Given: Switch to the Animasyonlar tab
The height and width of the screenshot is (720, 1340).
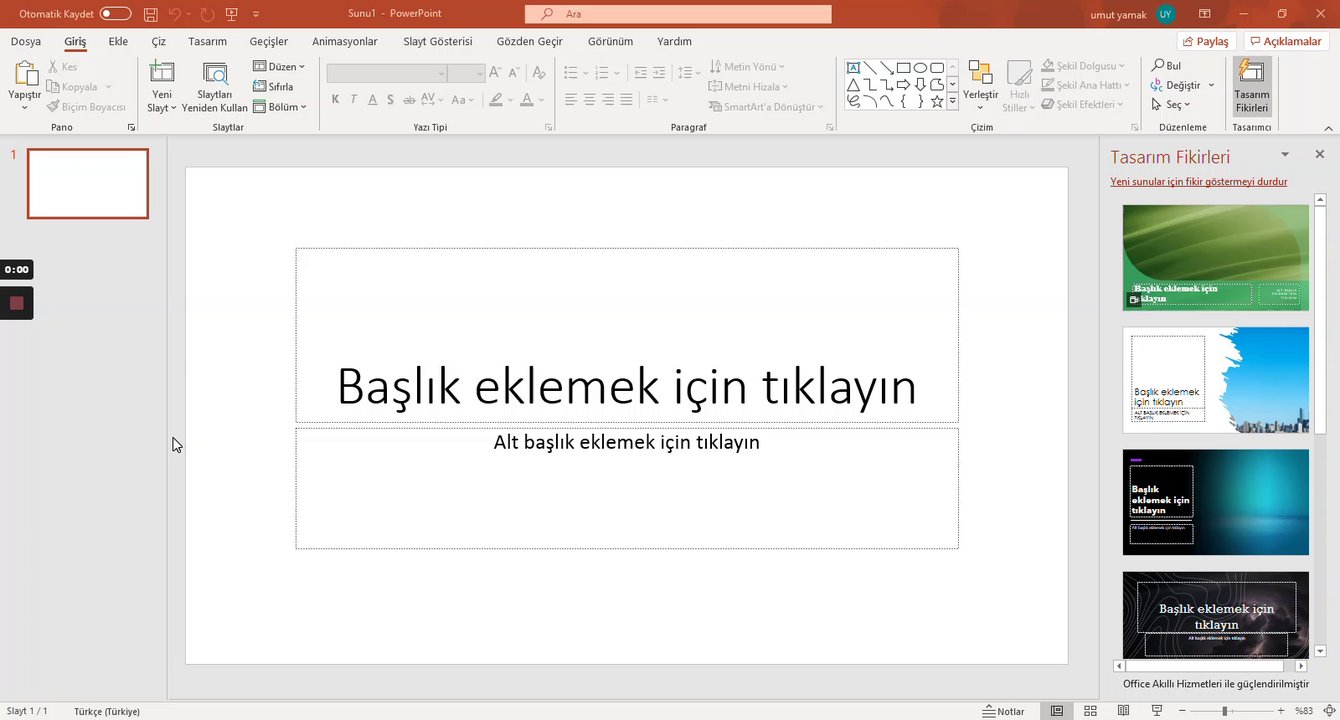Looking at the screenshot, I should 345,41.
